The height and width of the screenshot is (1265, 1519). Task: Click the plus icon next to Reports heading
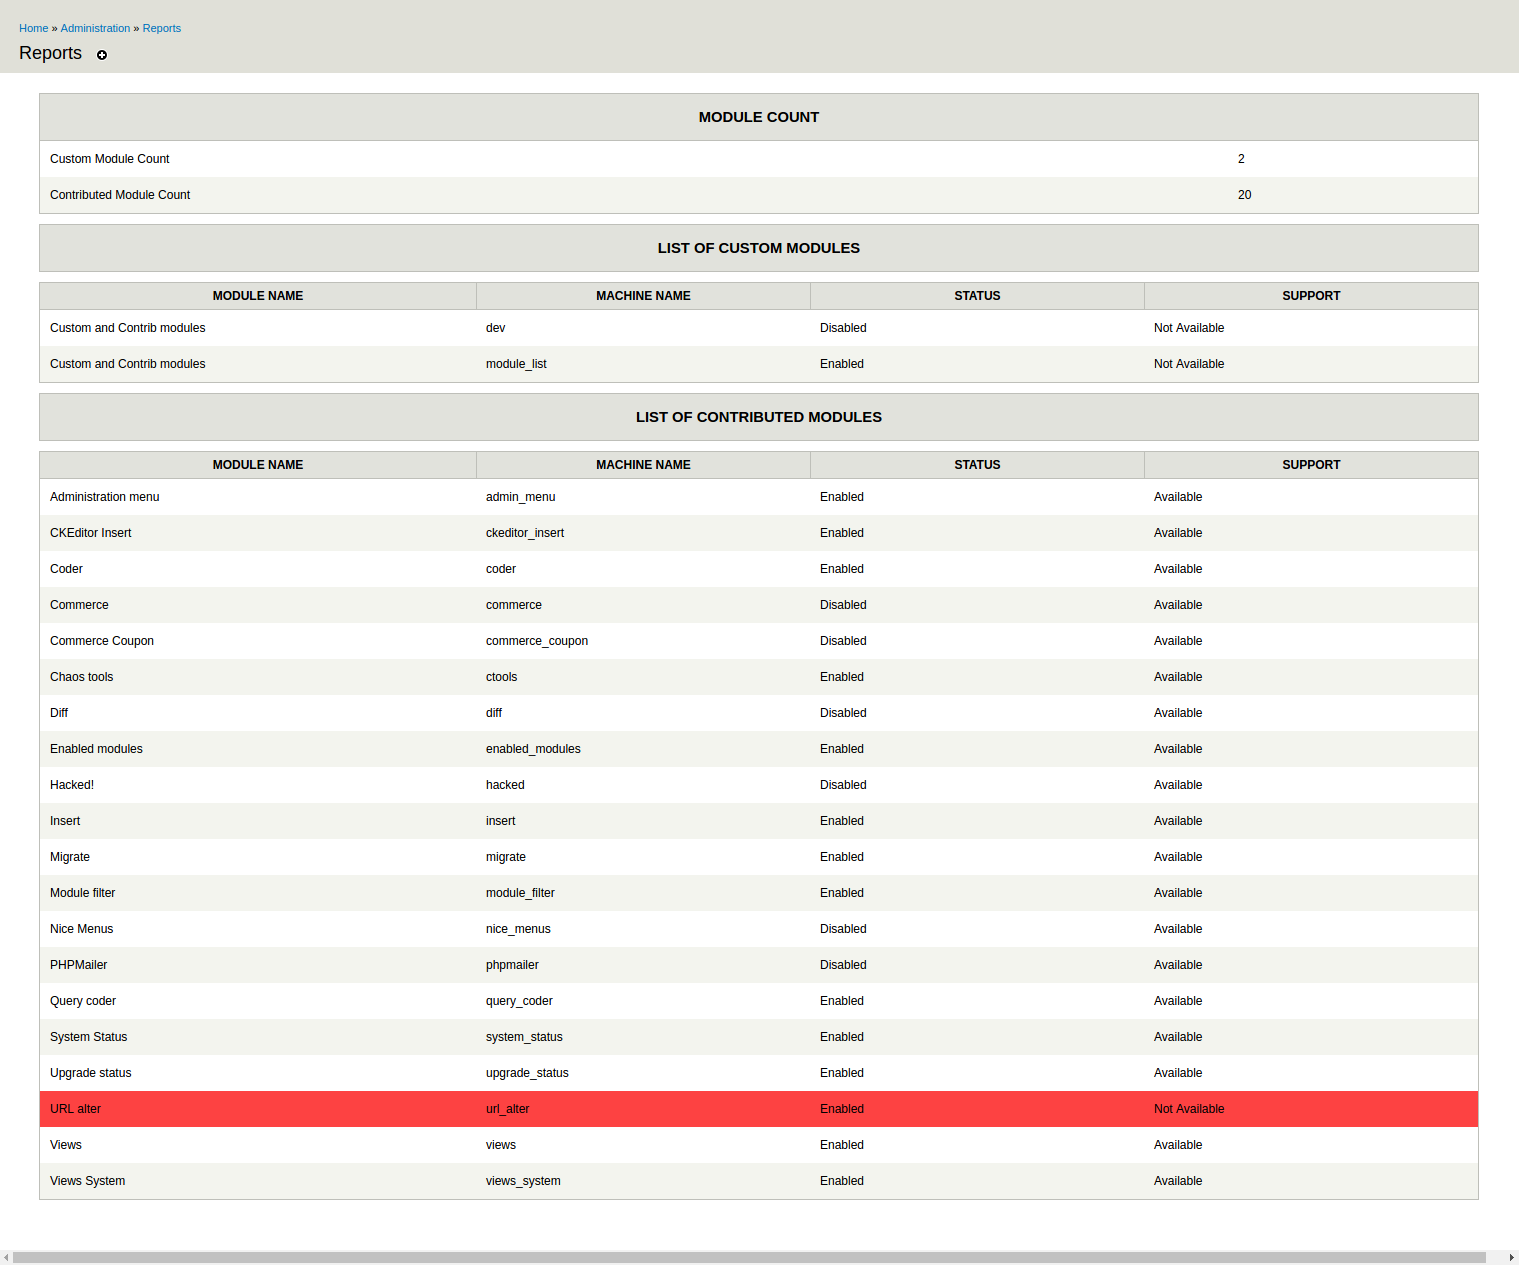click(x=101, y=56)
